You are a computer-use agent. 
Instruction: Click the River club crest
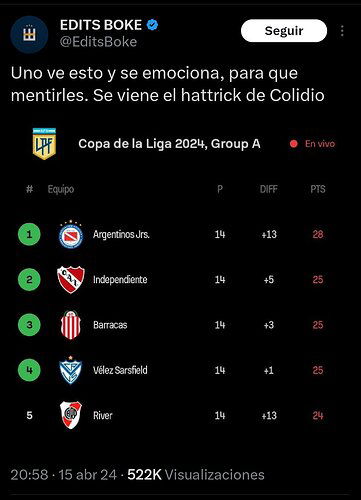71,415
